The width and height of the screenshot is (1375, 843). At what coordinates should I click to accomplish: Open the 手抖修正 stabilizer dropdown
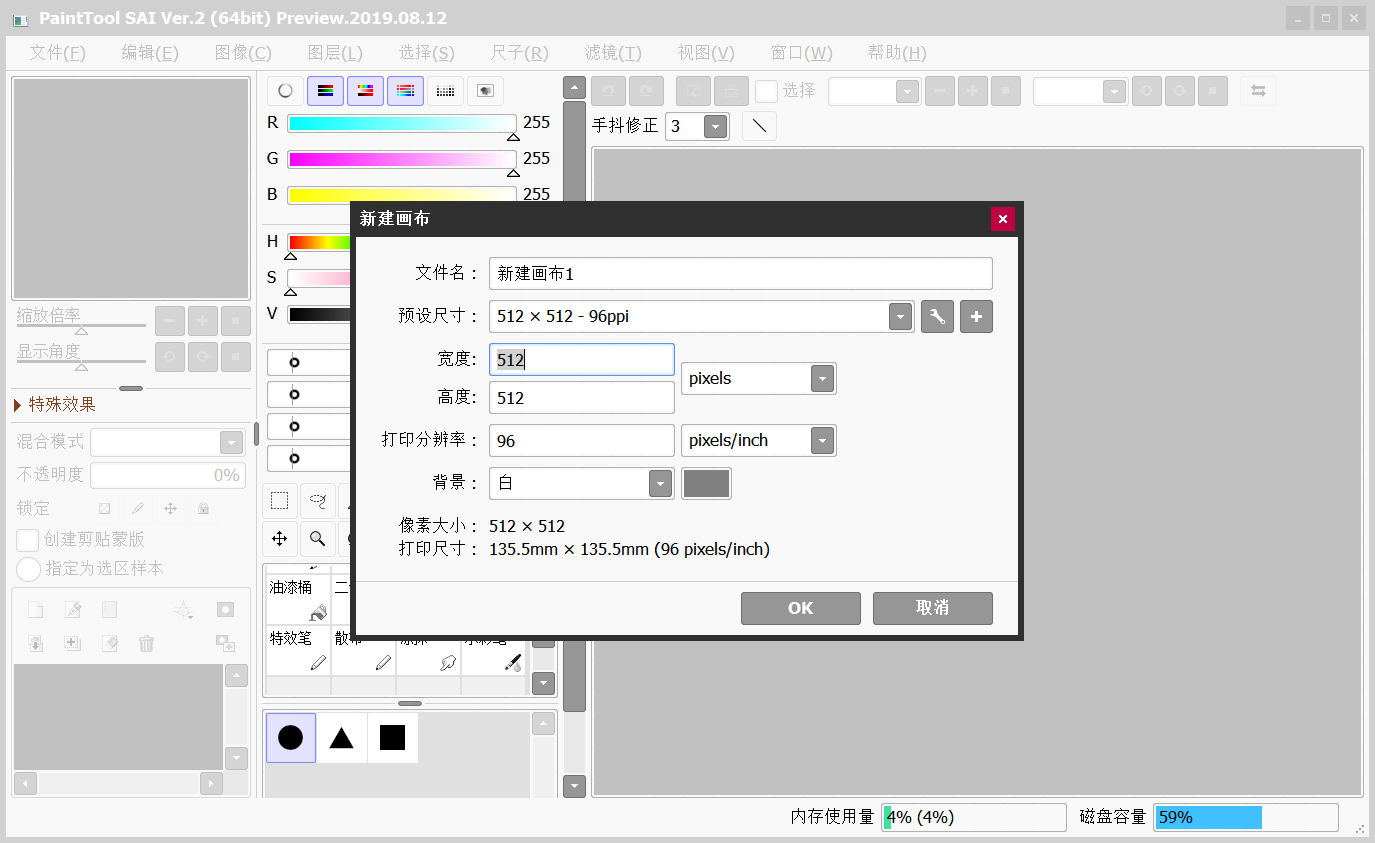(715, 127)
